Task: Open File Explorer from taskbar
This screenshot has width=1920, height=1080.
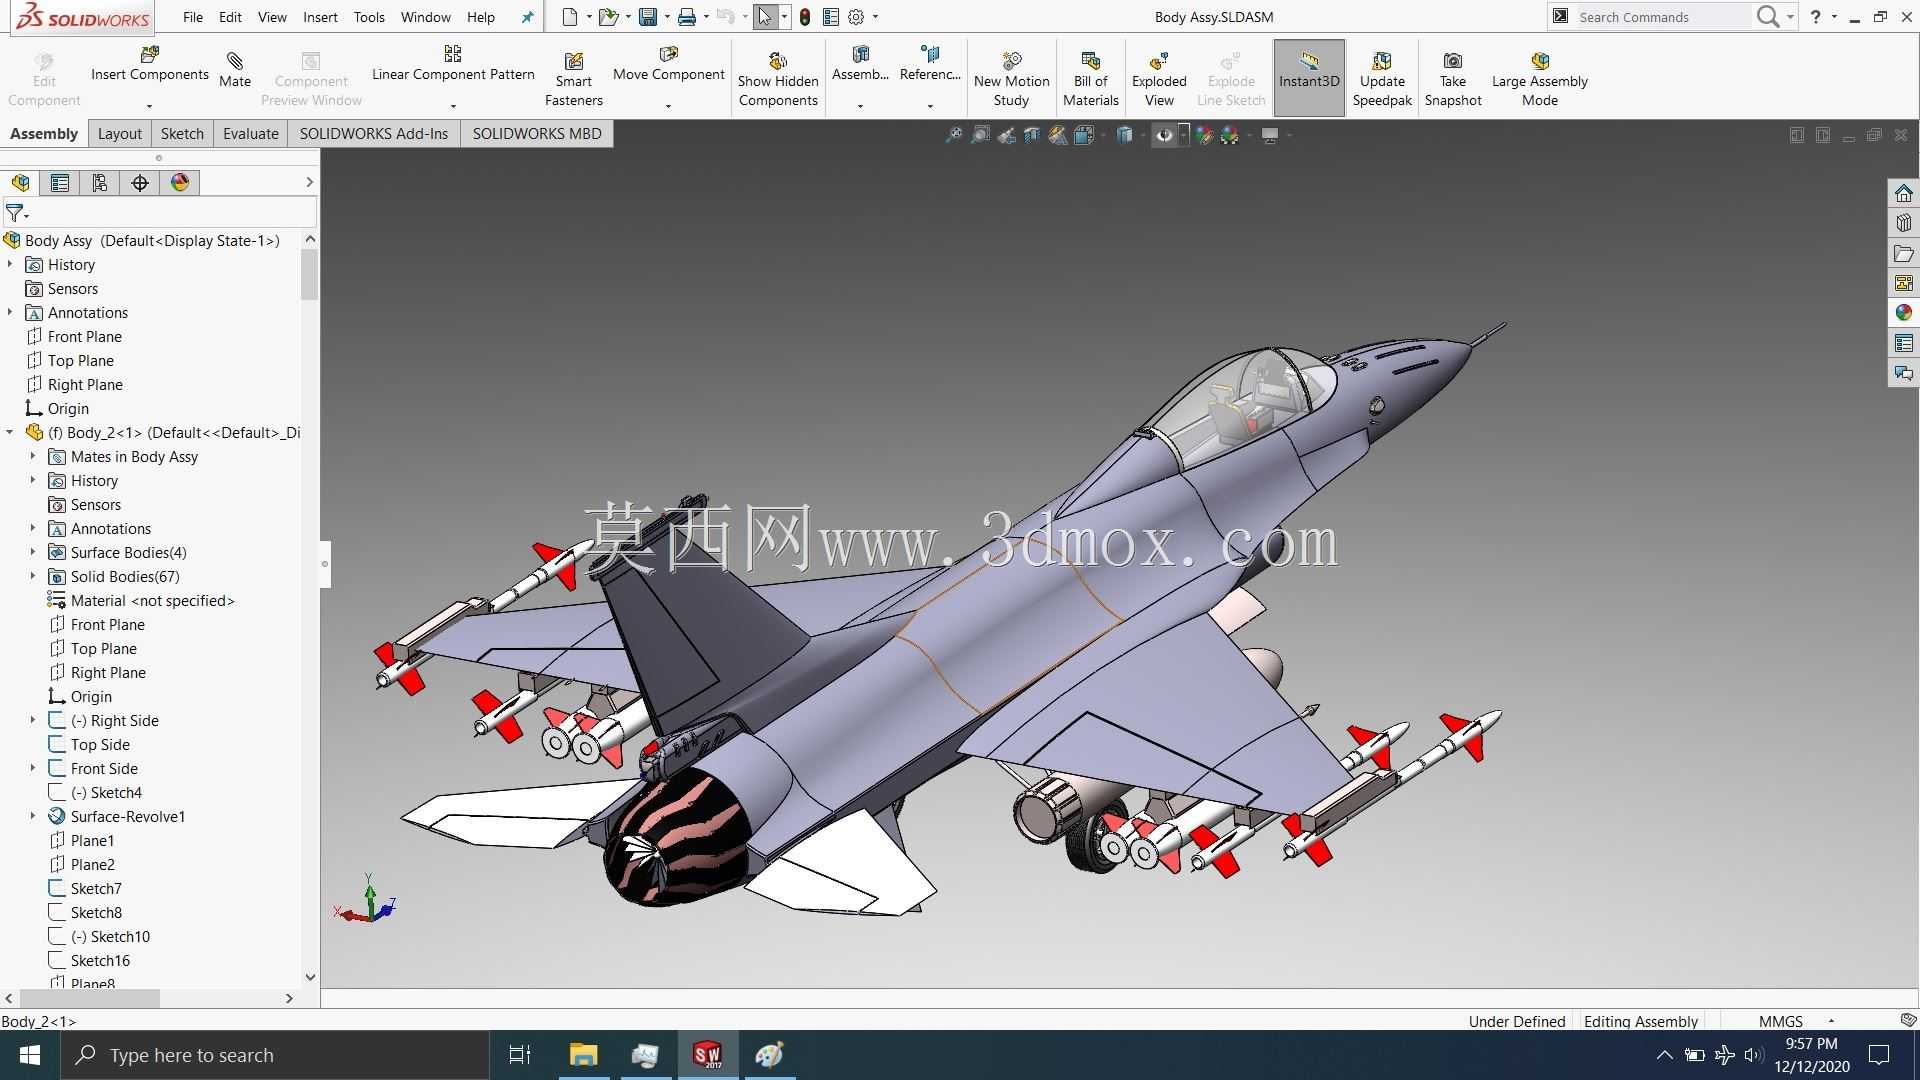Action: [583, 1055]
